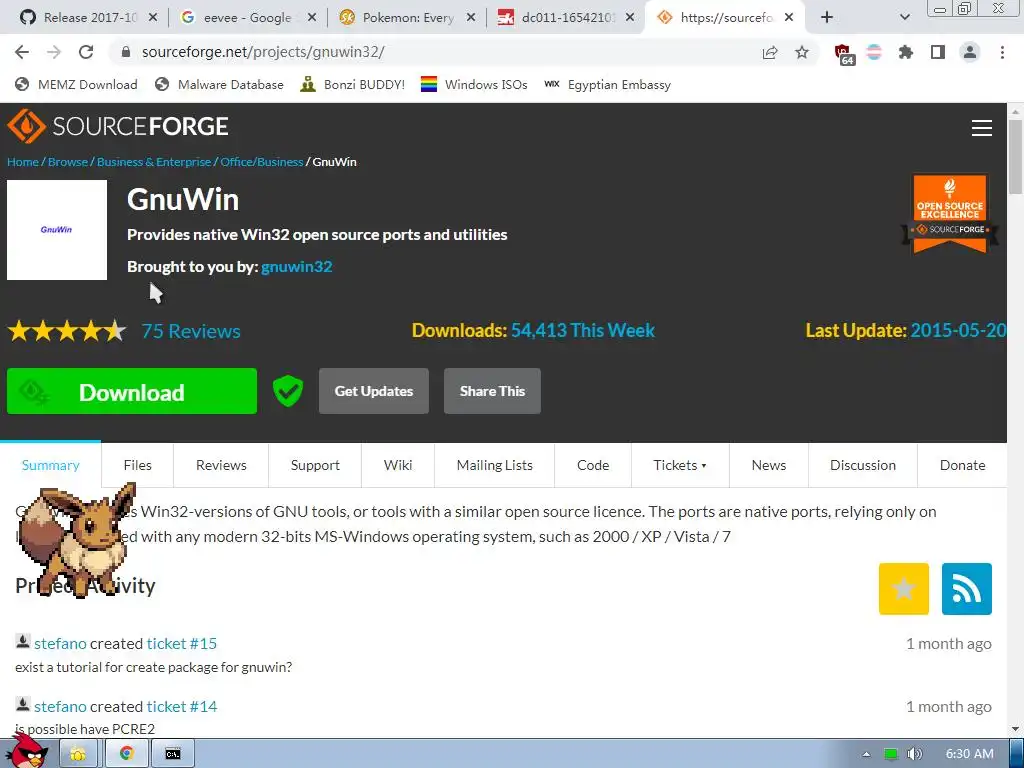
Task: Open Chrome's three-dot menu
Action: pos(1002,52)
